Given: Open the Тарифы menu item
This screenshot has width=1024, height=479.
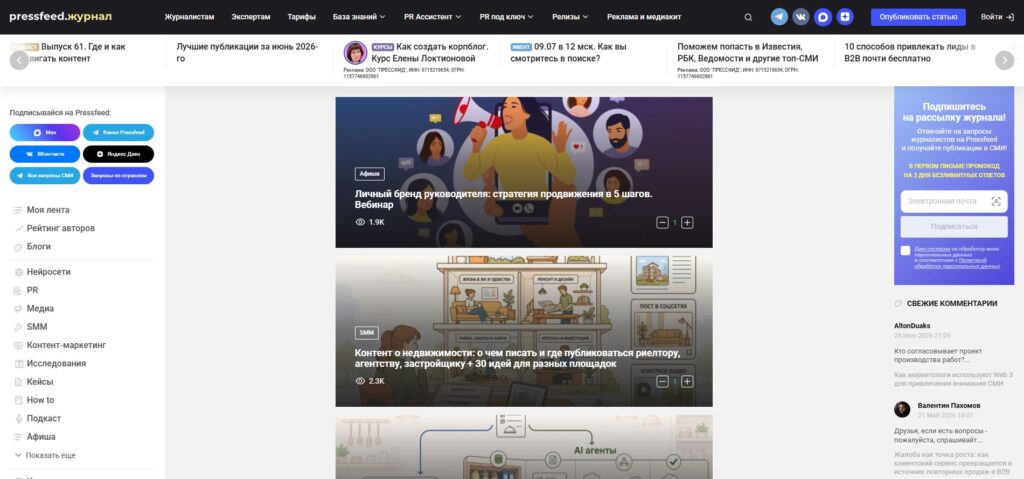Looking at the screenshot, I should (x=301, y=17).
